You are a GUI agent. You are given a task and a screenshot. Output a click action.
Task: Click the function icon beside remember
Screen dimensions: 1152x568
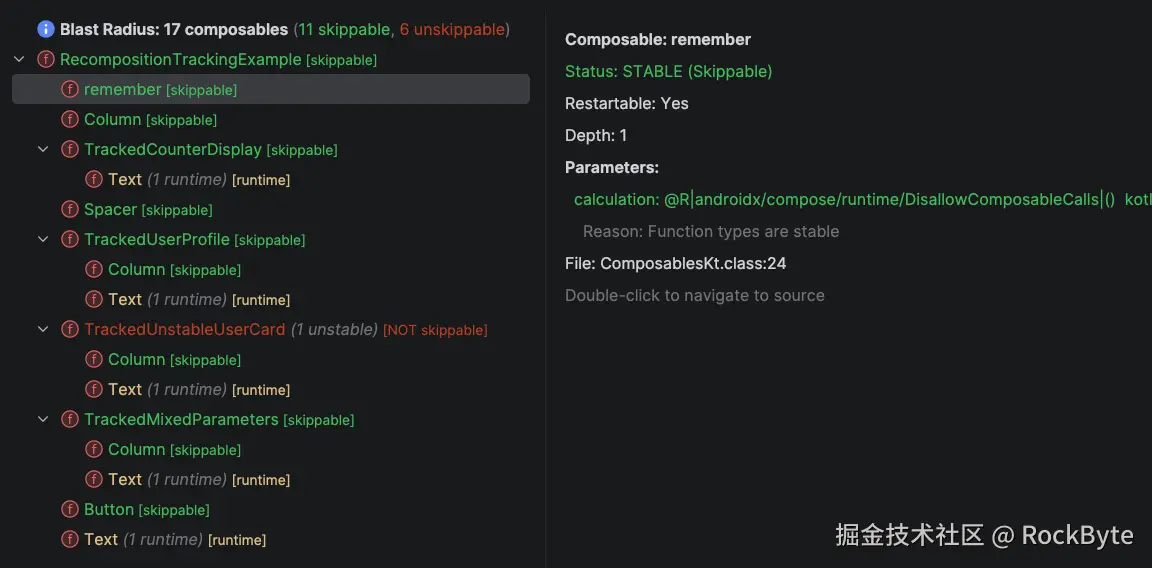point(70,90)
